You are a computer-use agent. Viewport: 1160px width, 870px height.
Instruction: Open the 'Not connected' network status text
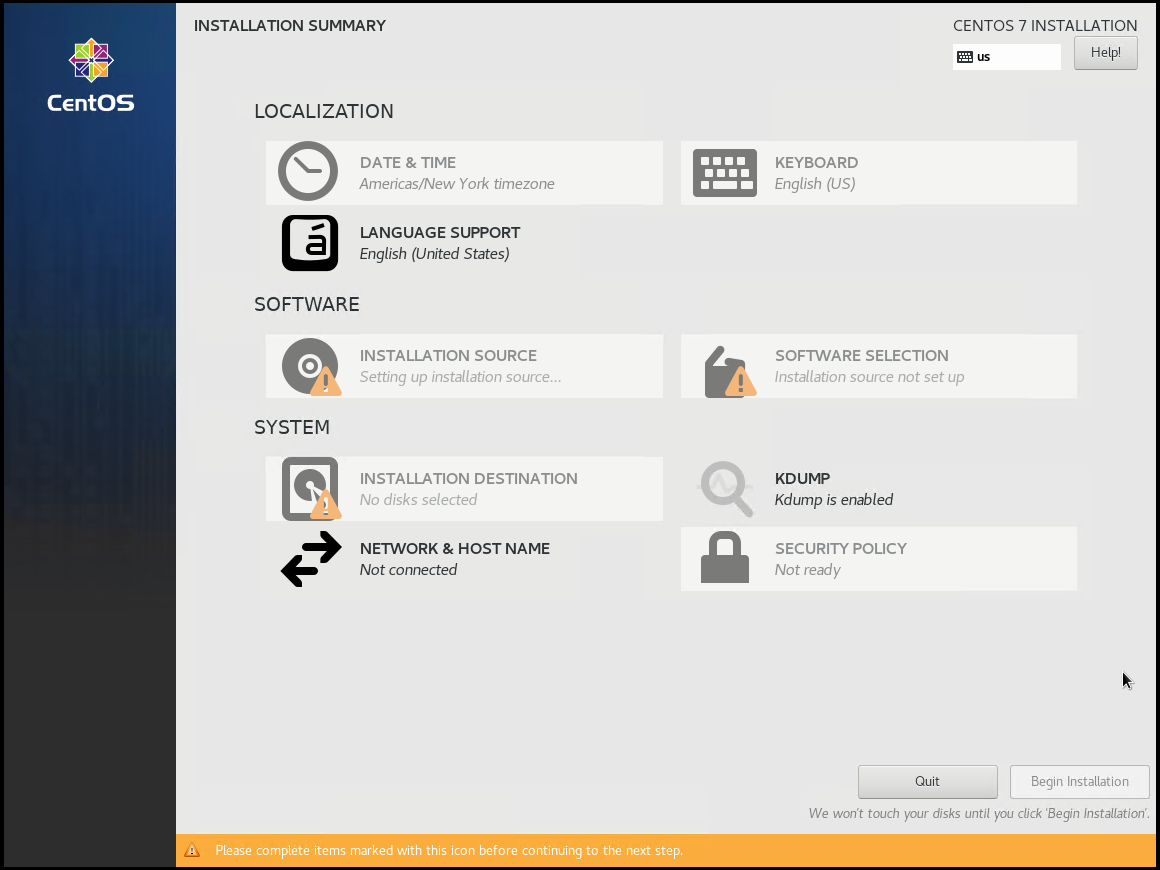(408, 570)
